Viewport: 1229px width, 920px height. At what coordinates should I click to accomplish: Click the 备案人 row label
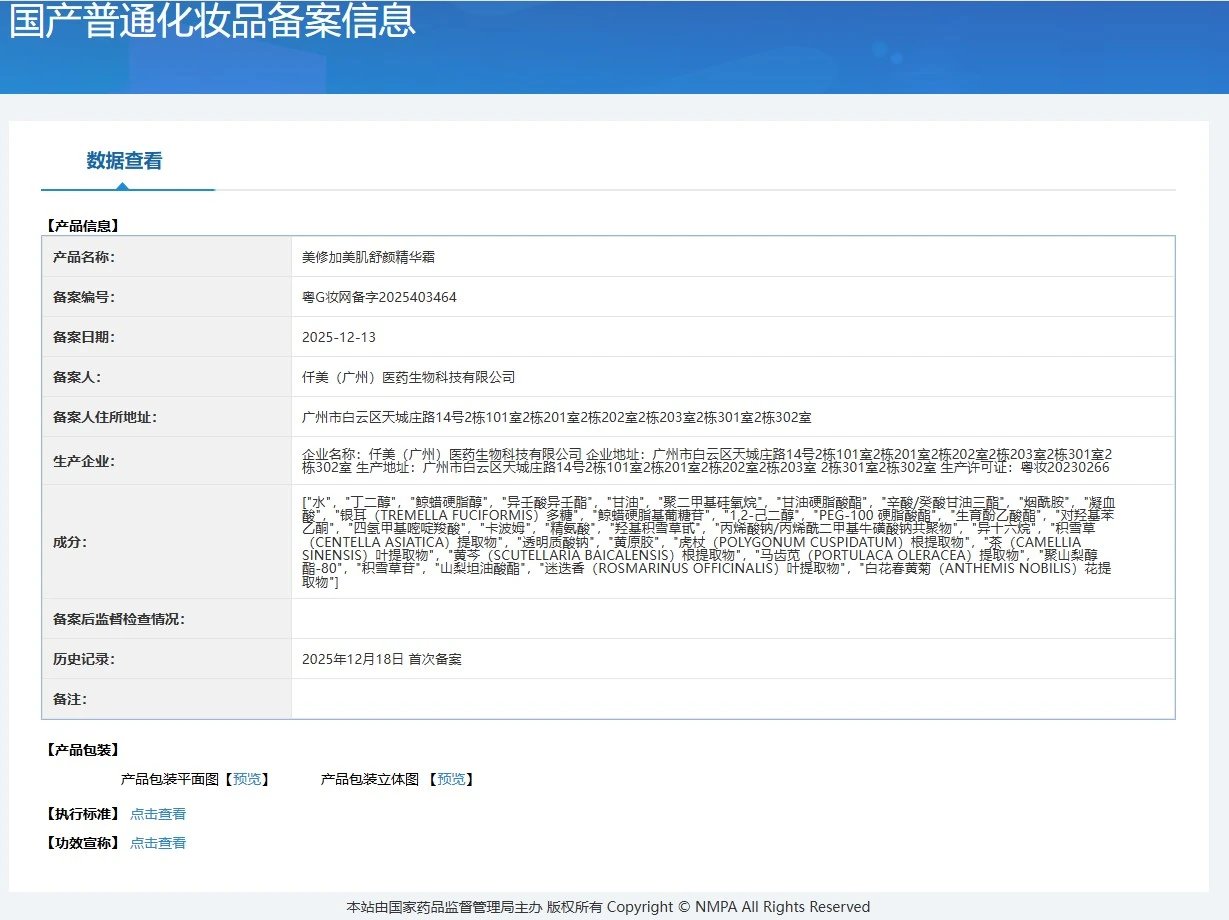77,377
